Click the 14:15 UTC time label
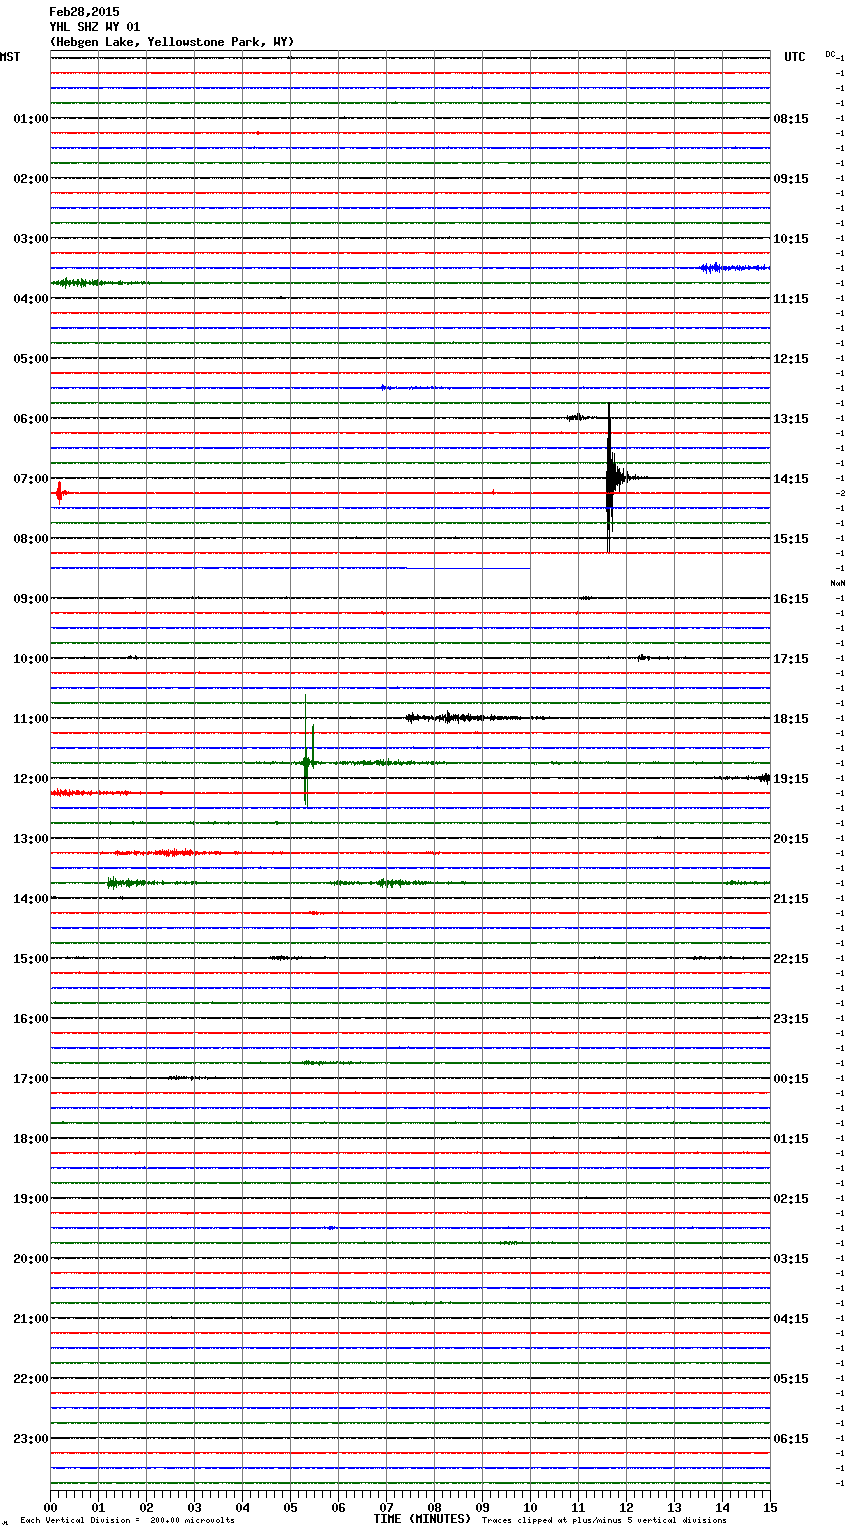 point(791,479)
